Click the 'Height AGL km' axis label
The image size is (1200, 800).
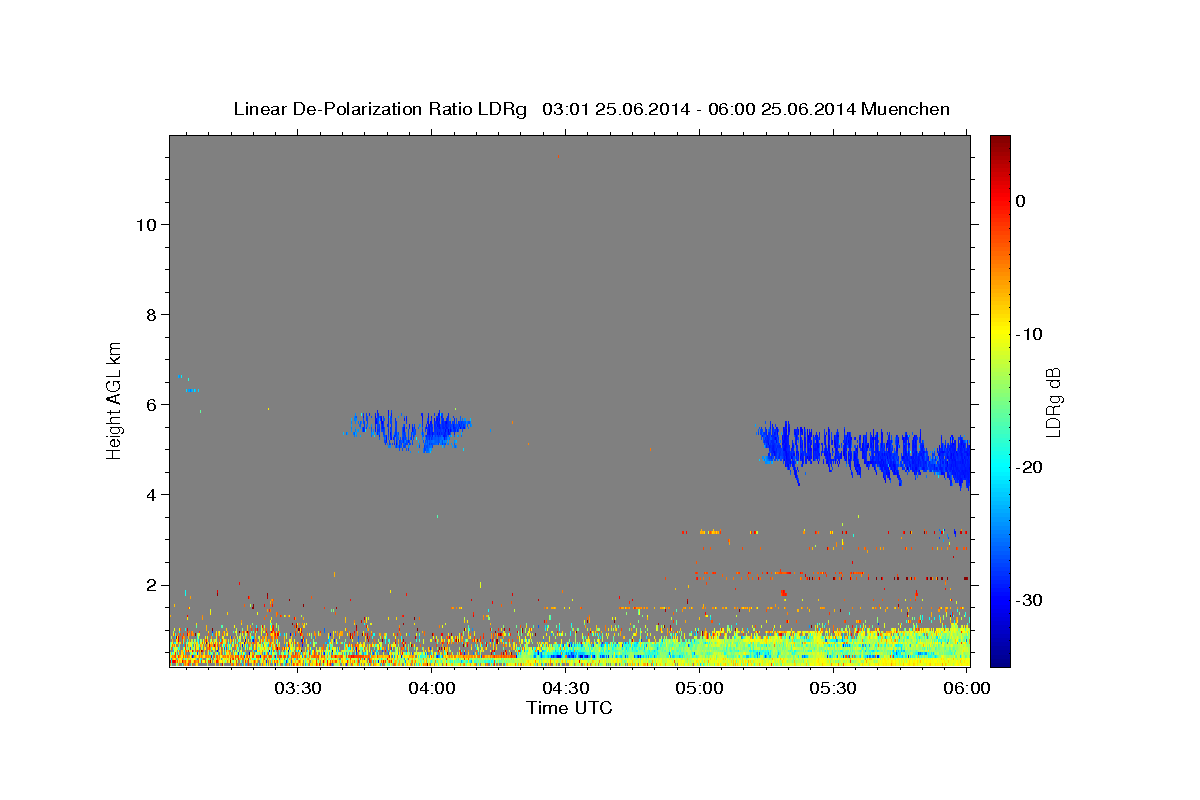115,400
